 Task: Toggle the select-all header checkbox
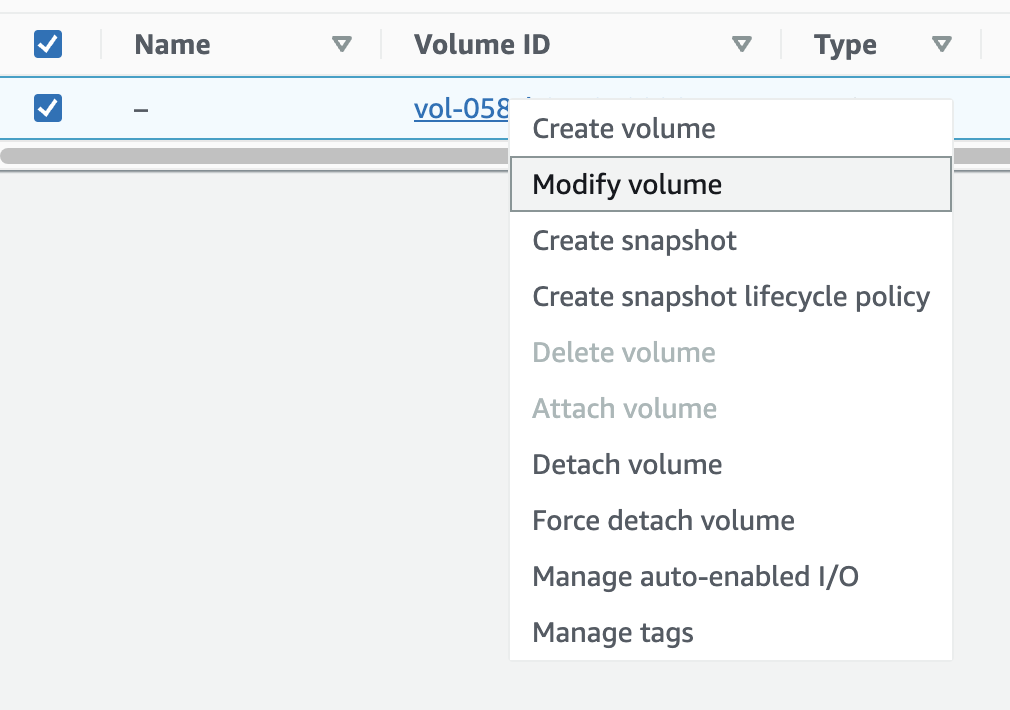pos(48,44)
